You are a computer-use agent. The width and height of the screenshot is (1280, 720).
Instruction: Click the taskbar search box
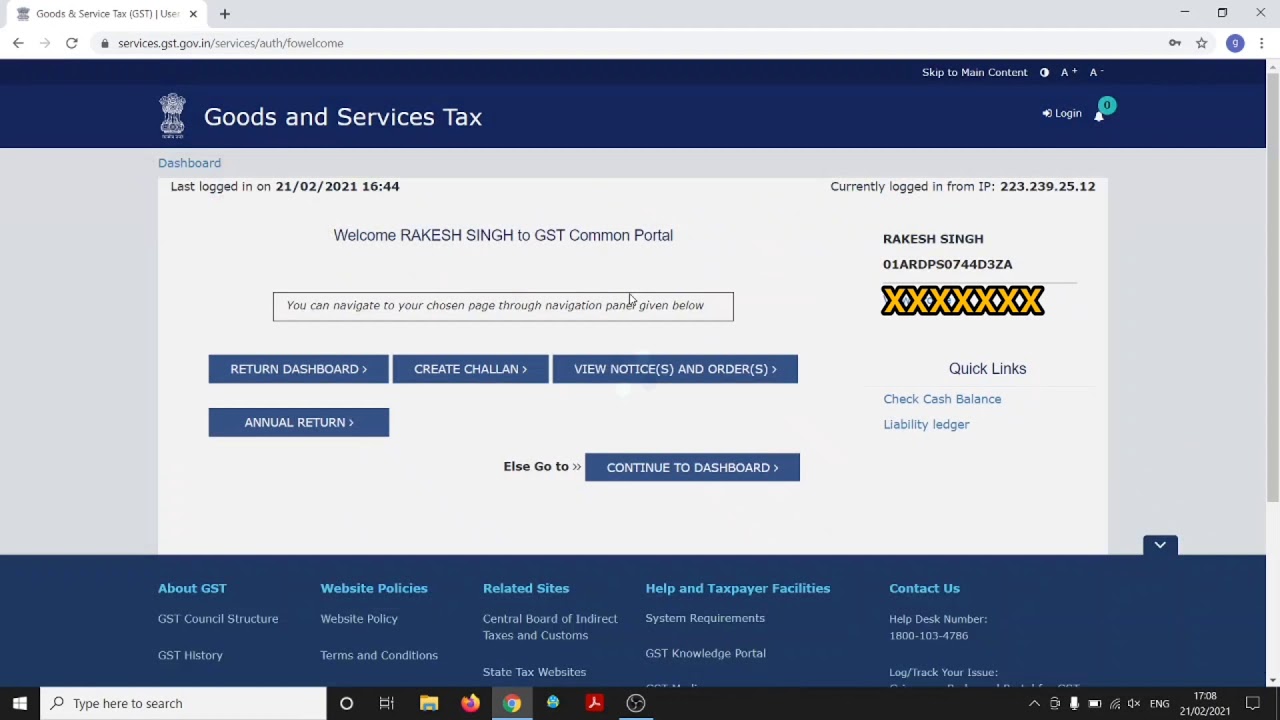pyautogui.click(x=183, y=703)
